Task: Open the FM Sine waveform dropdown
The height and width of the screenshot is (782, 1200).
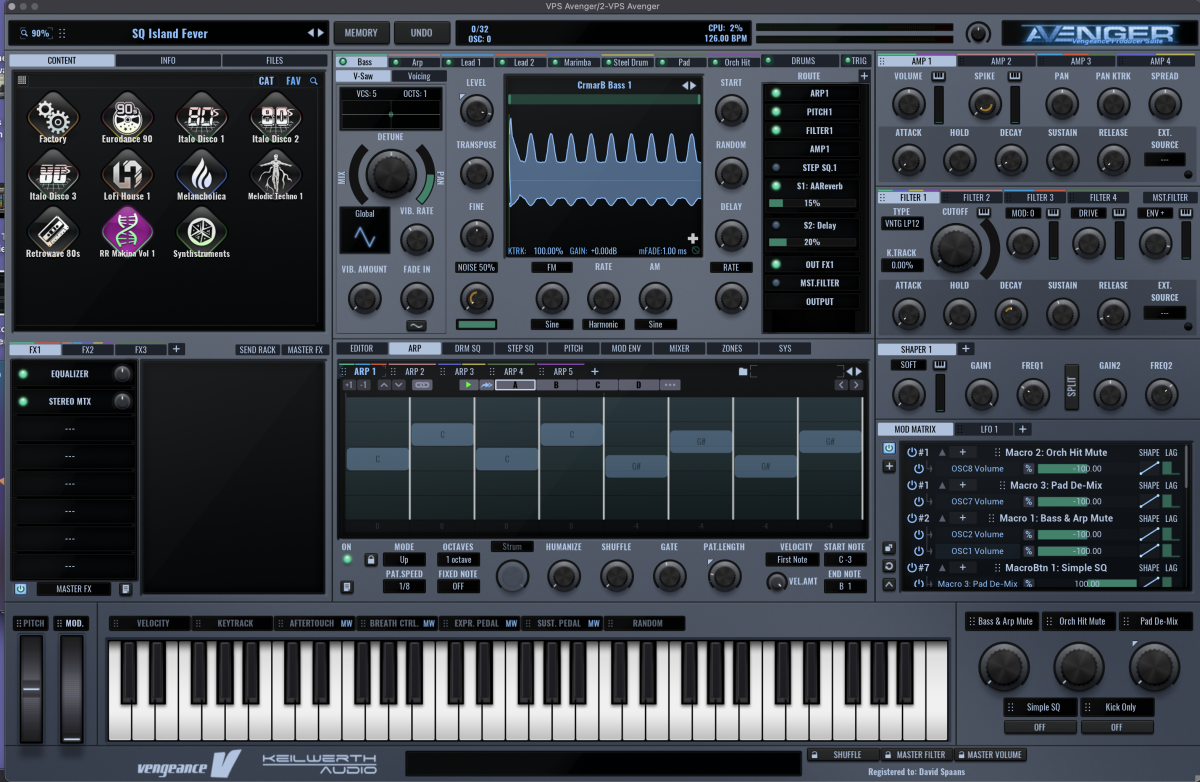Action: pyautogui.click(x=552, y=324)
